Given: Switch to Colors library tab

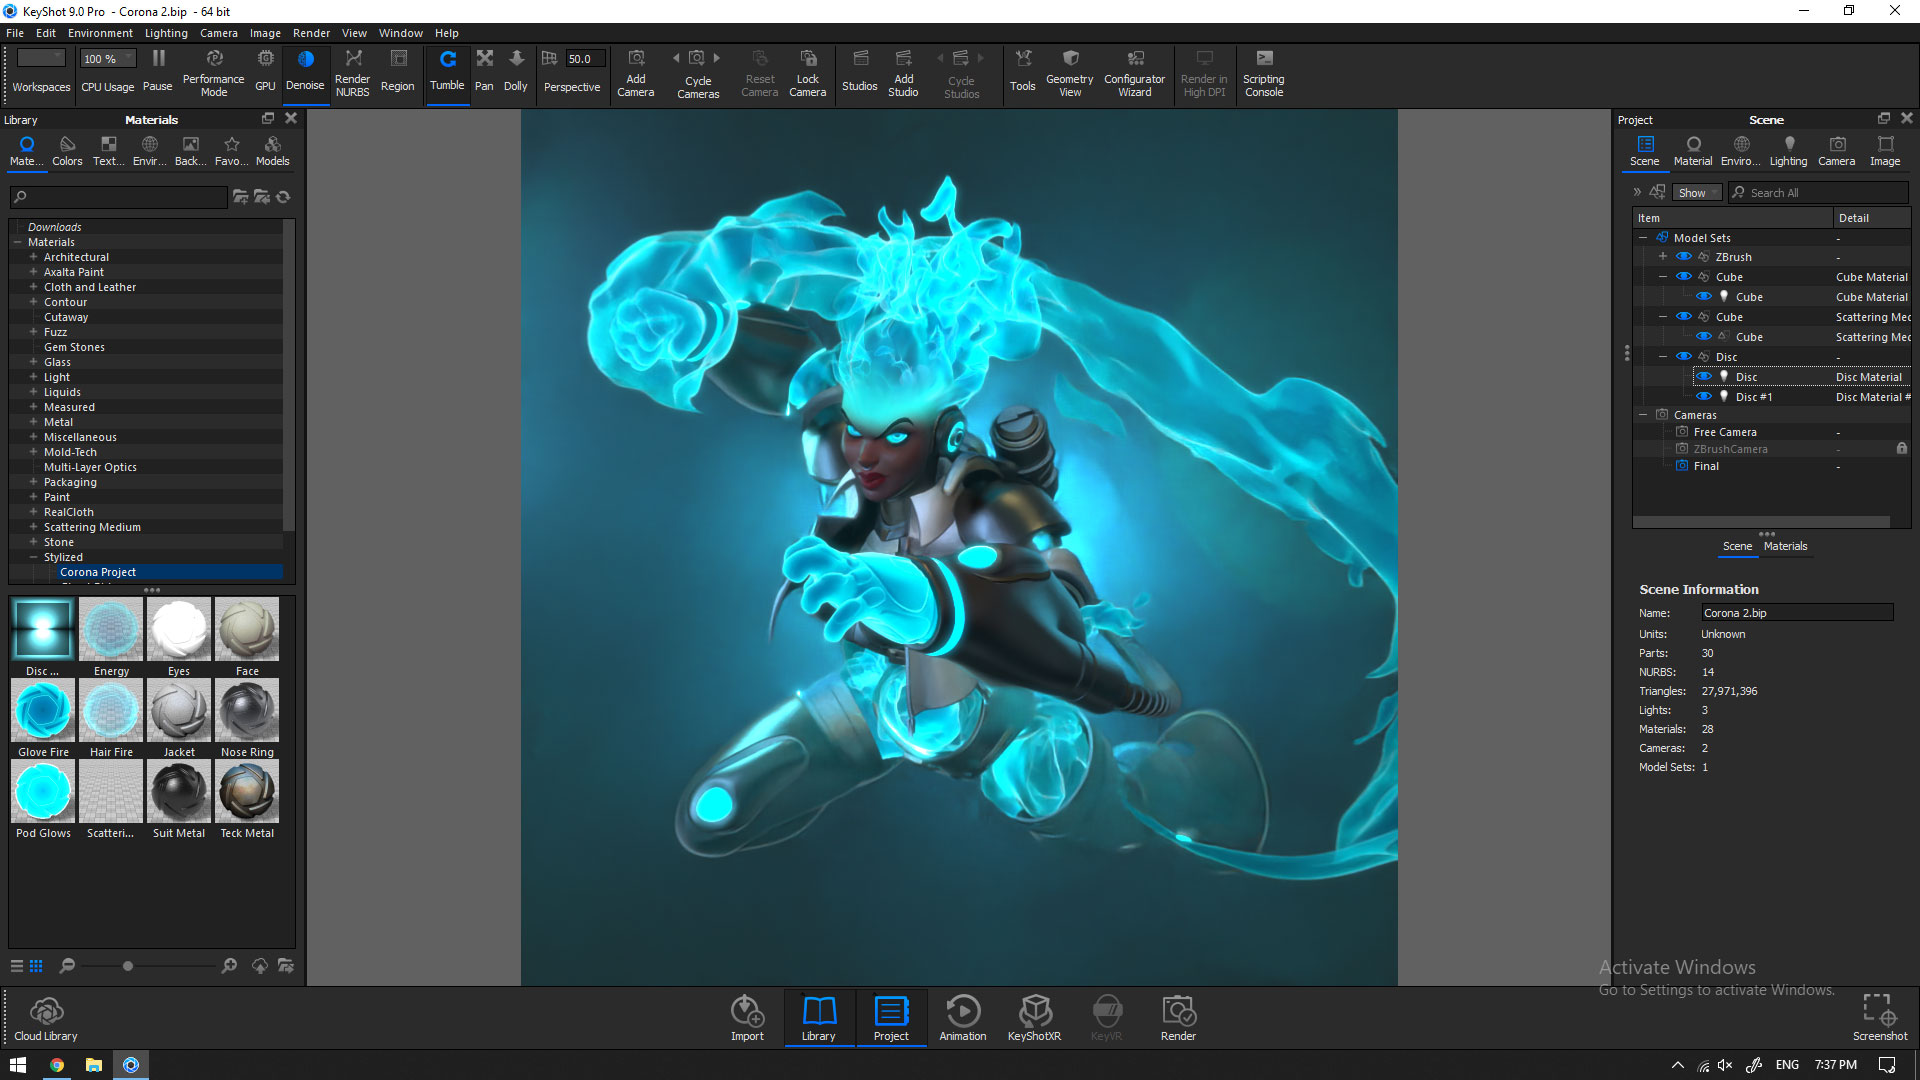Looking at the screenshot, I should 67,151.
